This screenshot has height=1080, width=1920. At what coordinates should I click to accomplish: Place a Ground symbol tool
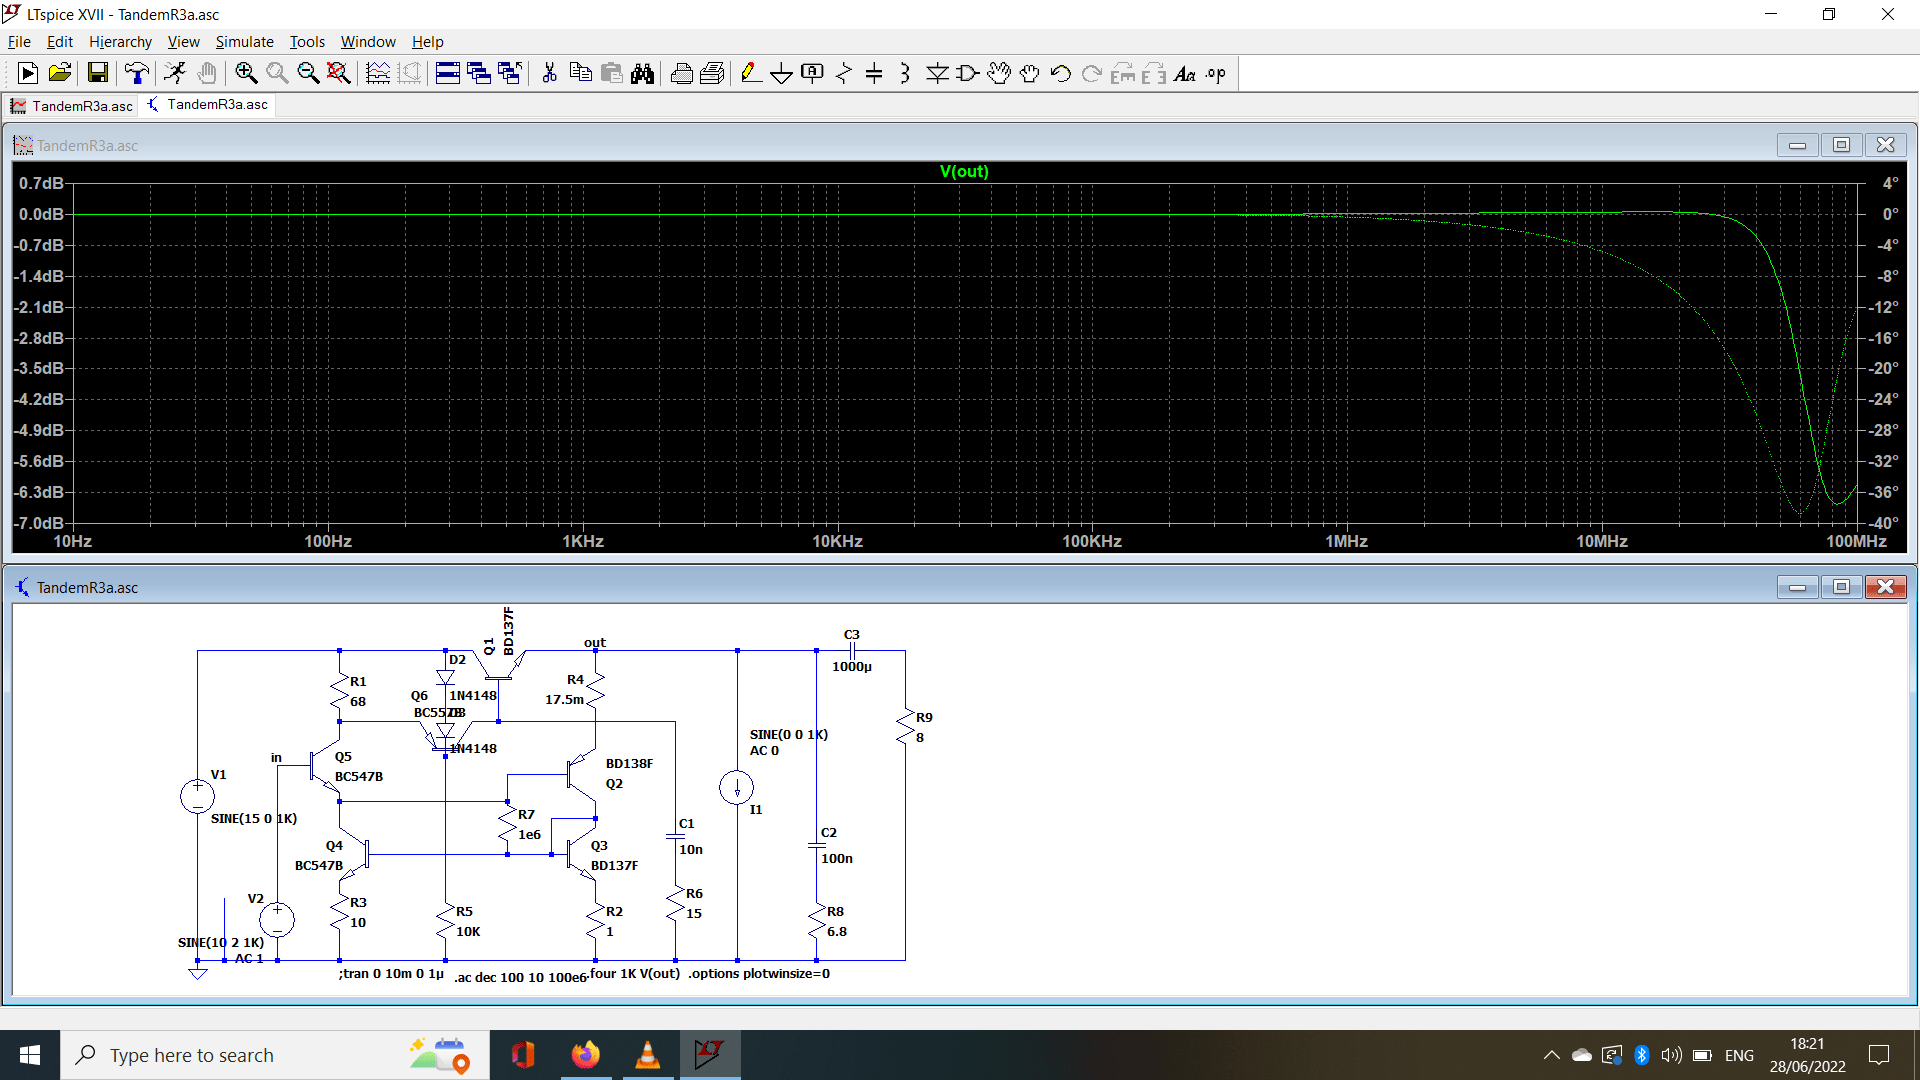click(781, 73)
